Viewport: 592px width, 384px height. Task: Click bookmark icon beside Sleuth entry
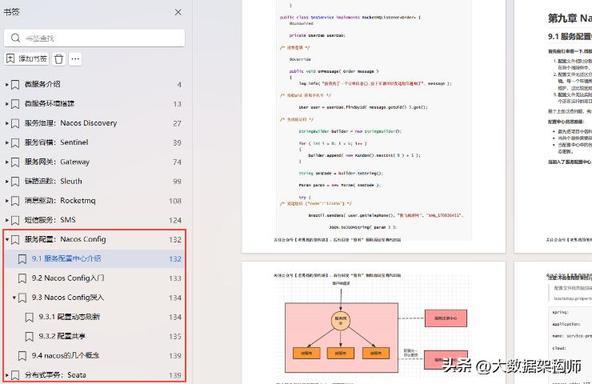15,181
